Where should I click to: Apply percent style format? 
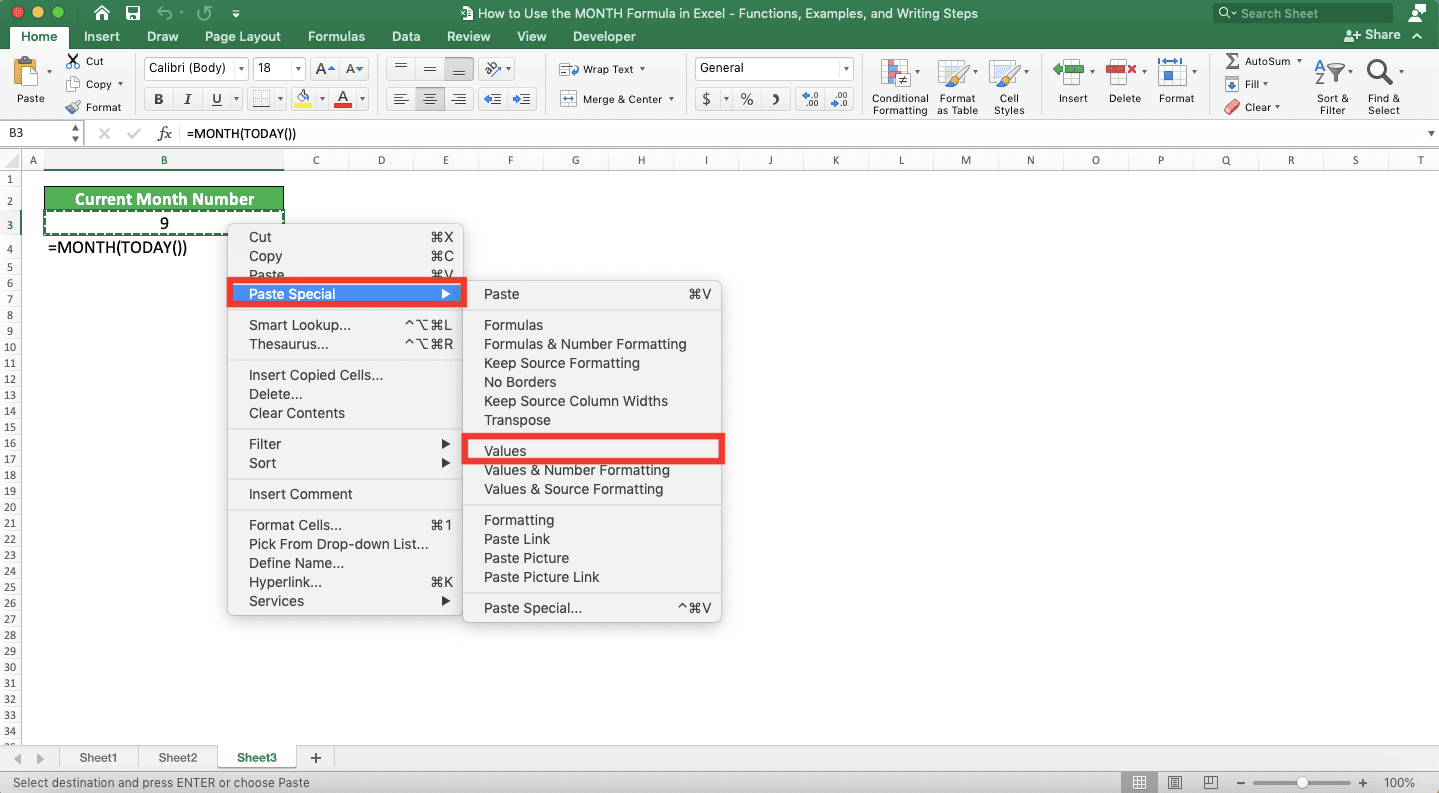point(747,99)
